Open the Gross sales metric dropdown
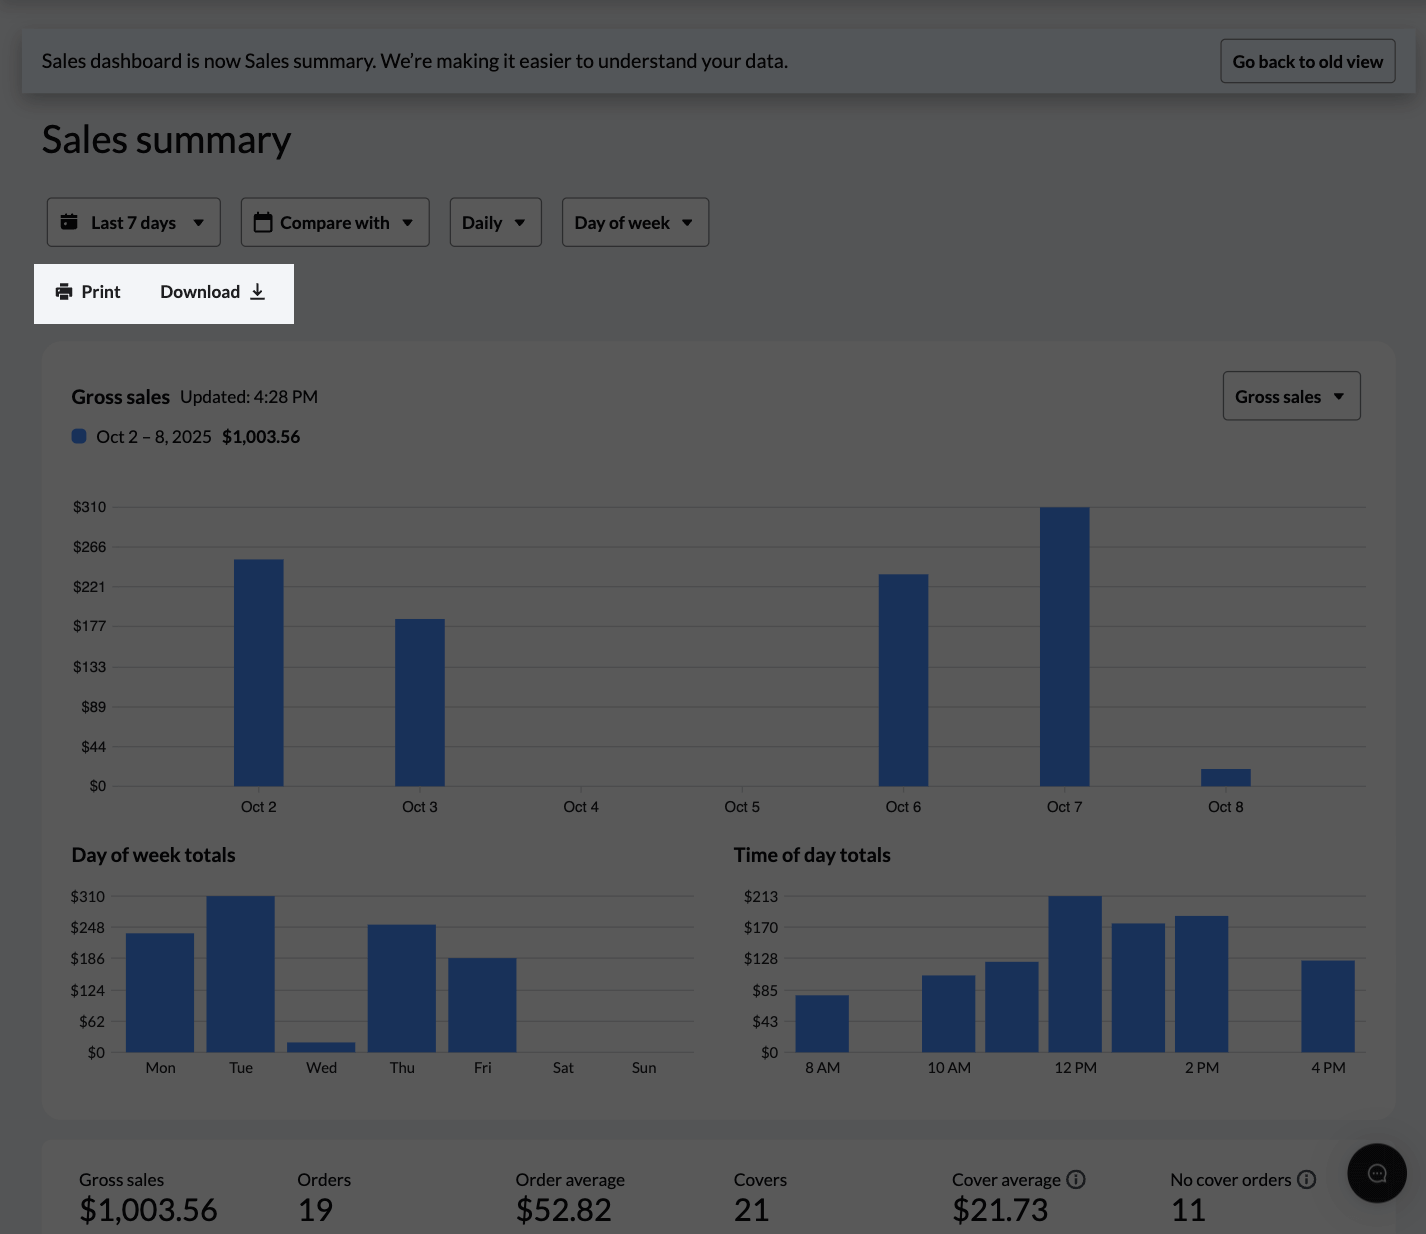1426x1234 pixels. (x=1291, y=397)
